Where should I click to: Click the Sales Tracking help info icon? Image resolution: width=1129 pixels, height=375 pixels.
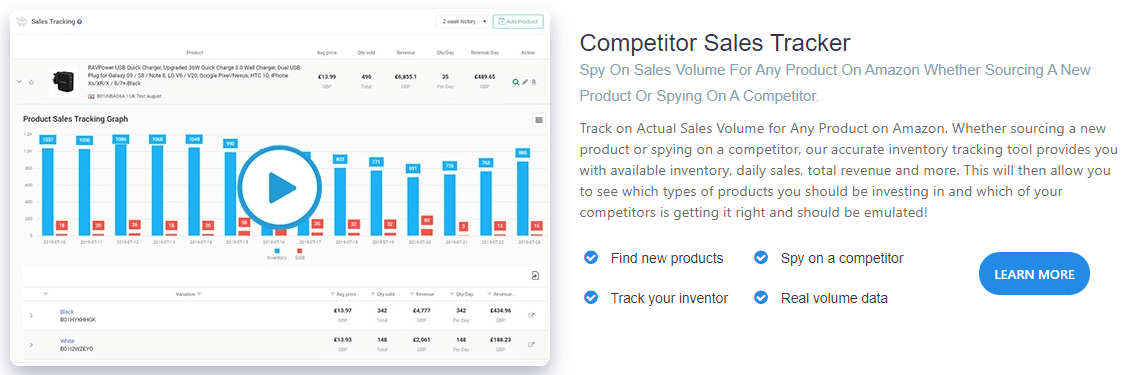coord(79,22)
